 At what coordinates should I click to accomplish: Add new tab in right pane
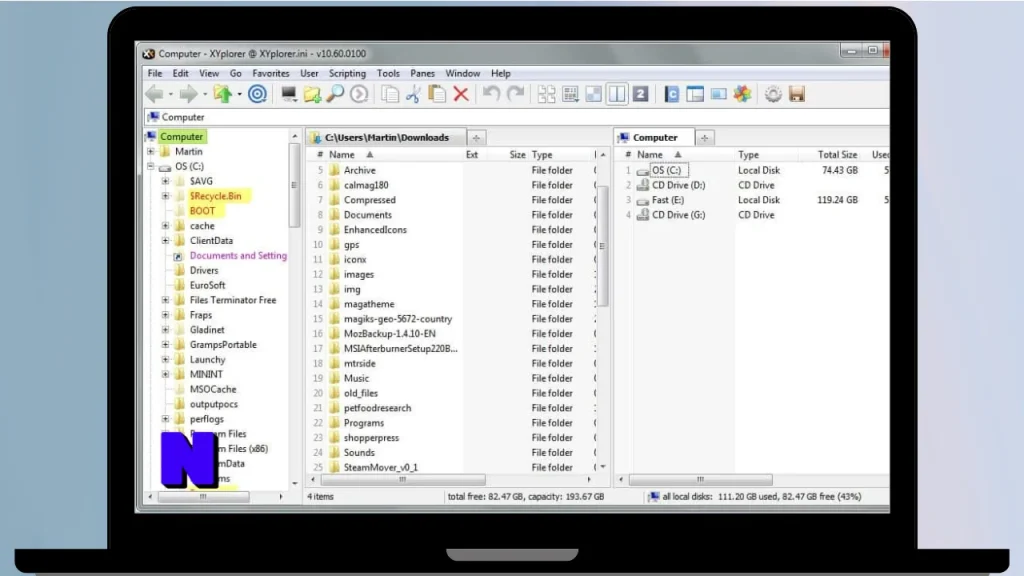coord(704,138)
